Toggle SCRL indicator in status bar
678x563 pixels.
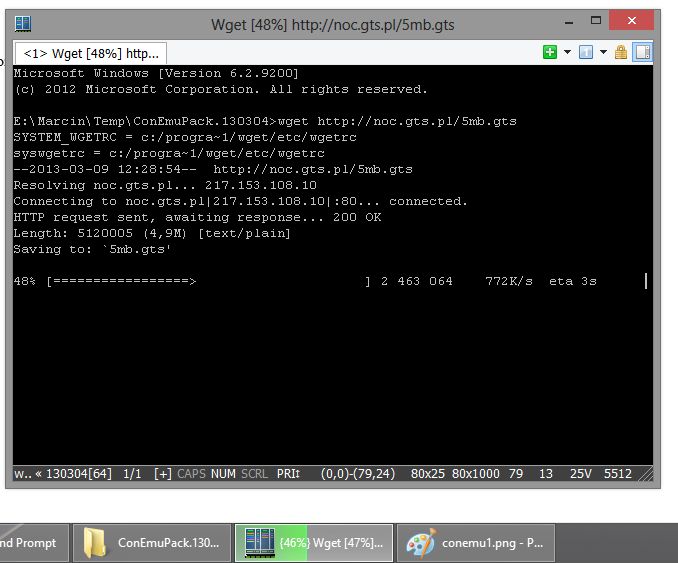[254, 474]
